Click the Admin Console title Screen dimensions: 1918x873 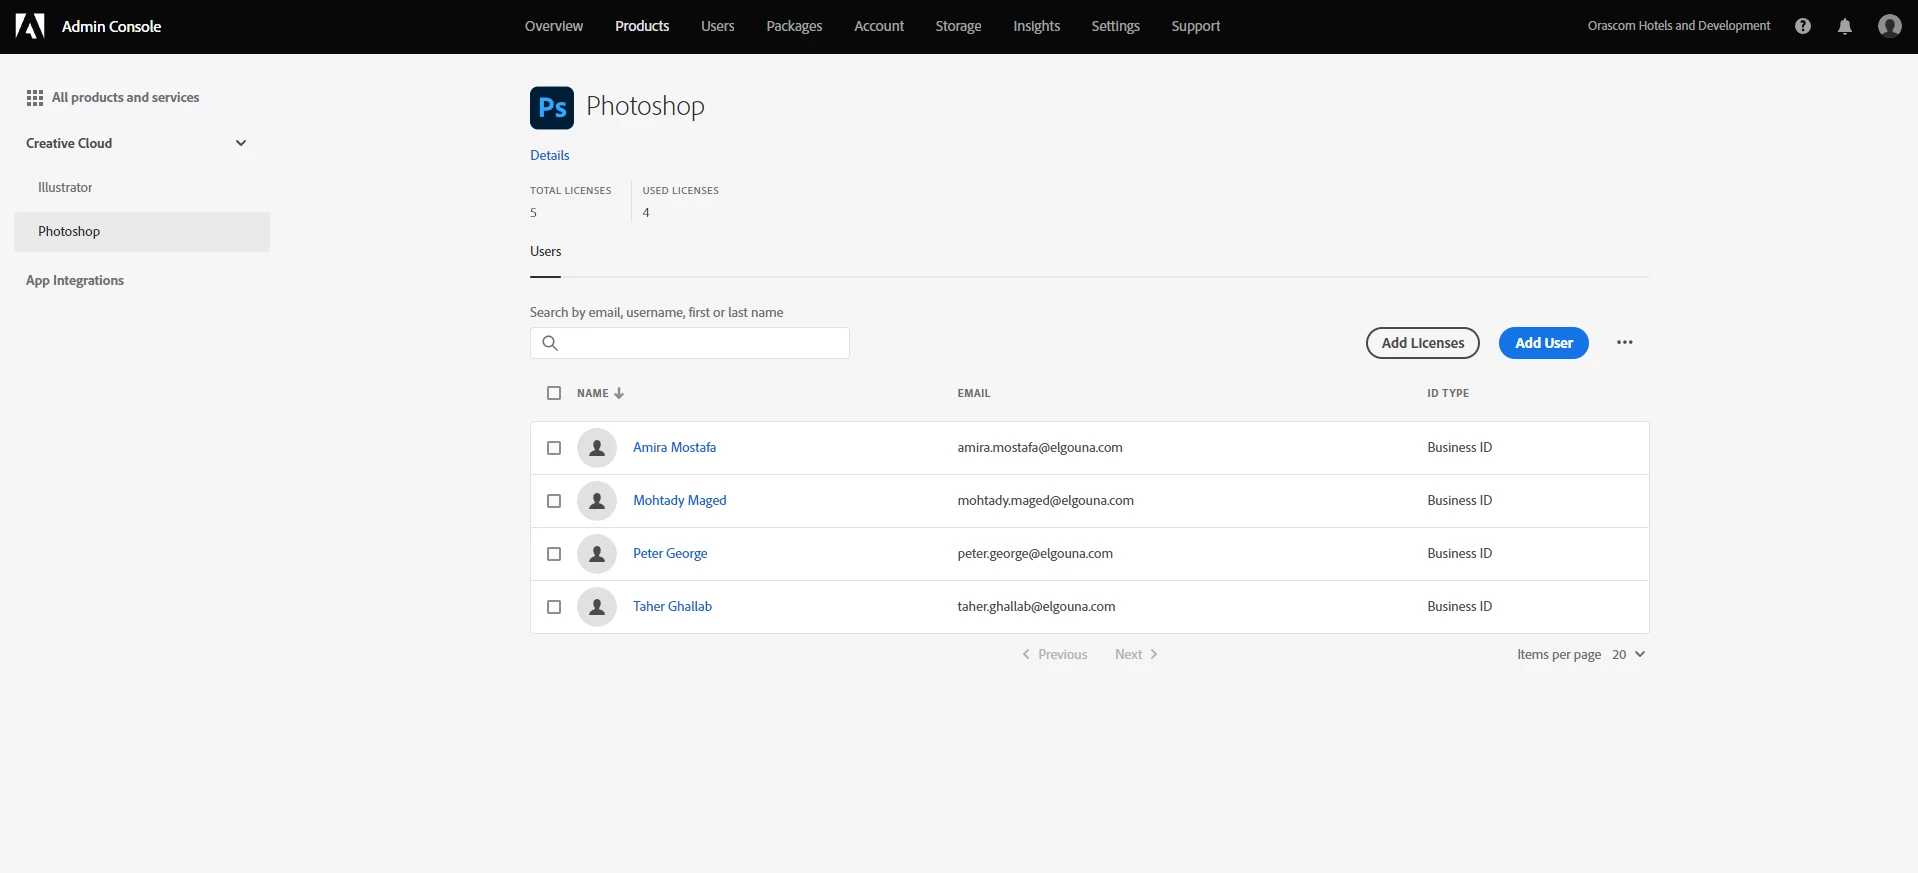111,26
